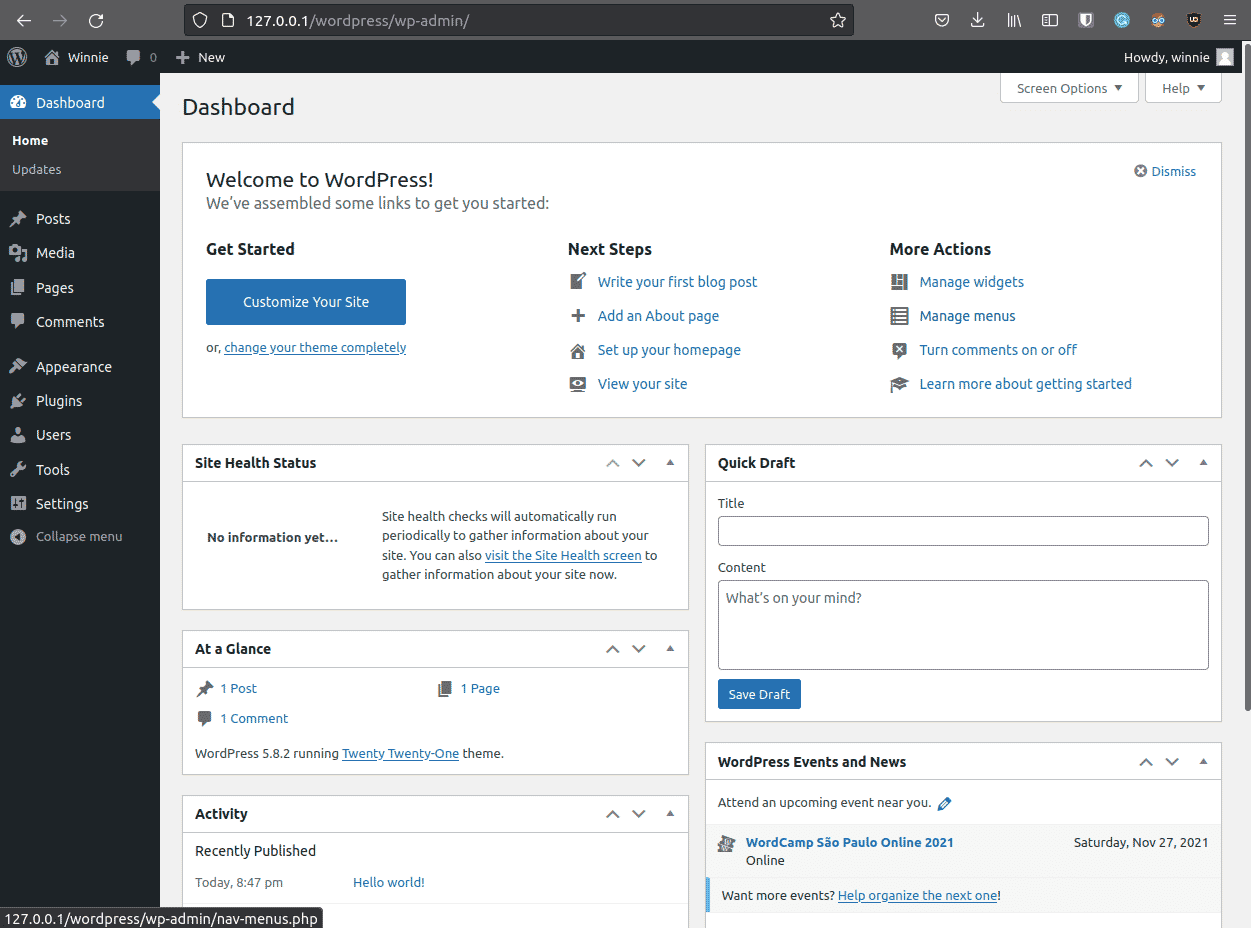Open Firefox downloads arrow icon

click(978, 20)
